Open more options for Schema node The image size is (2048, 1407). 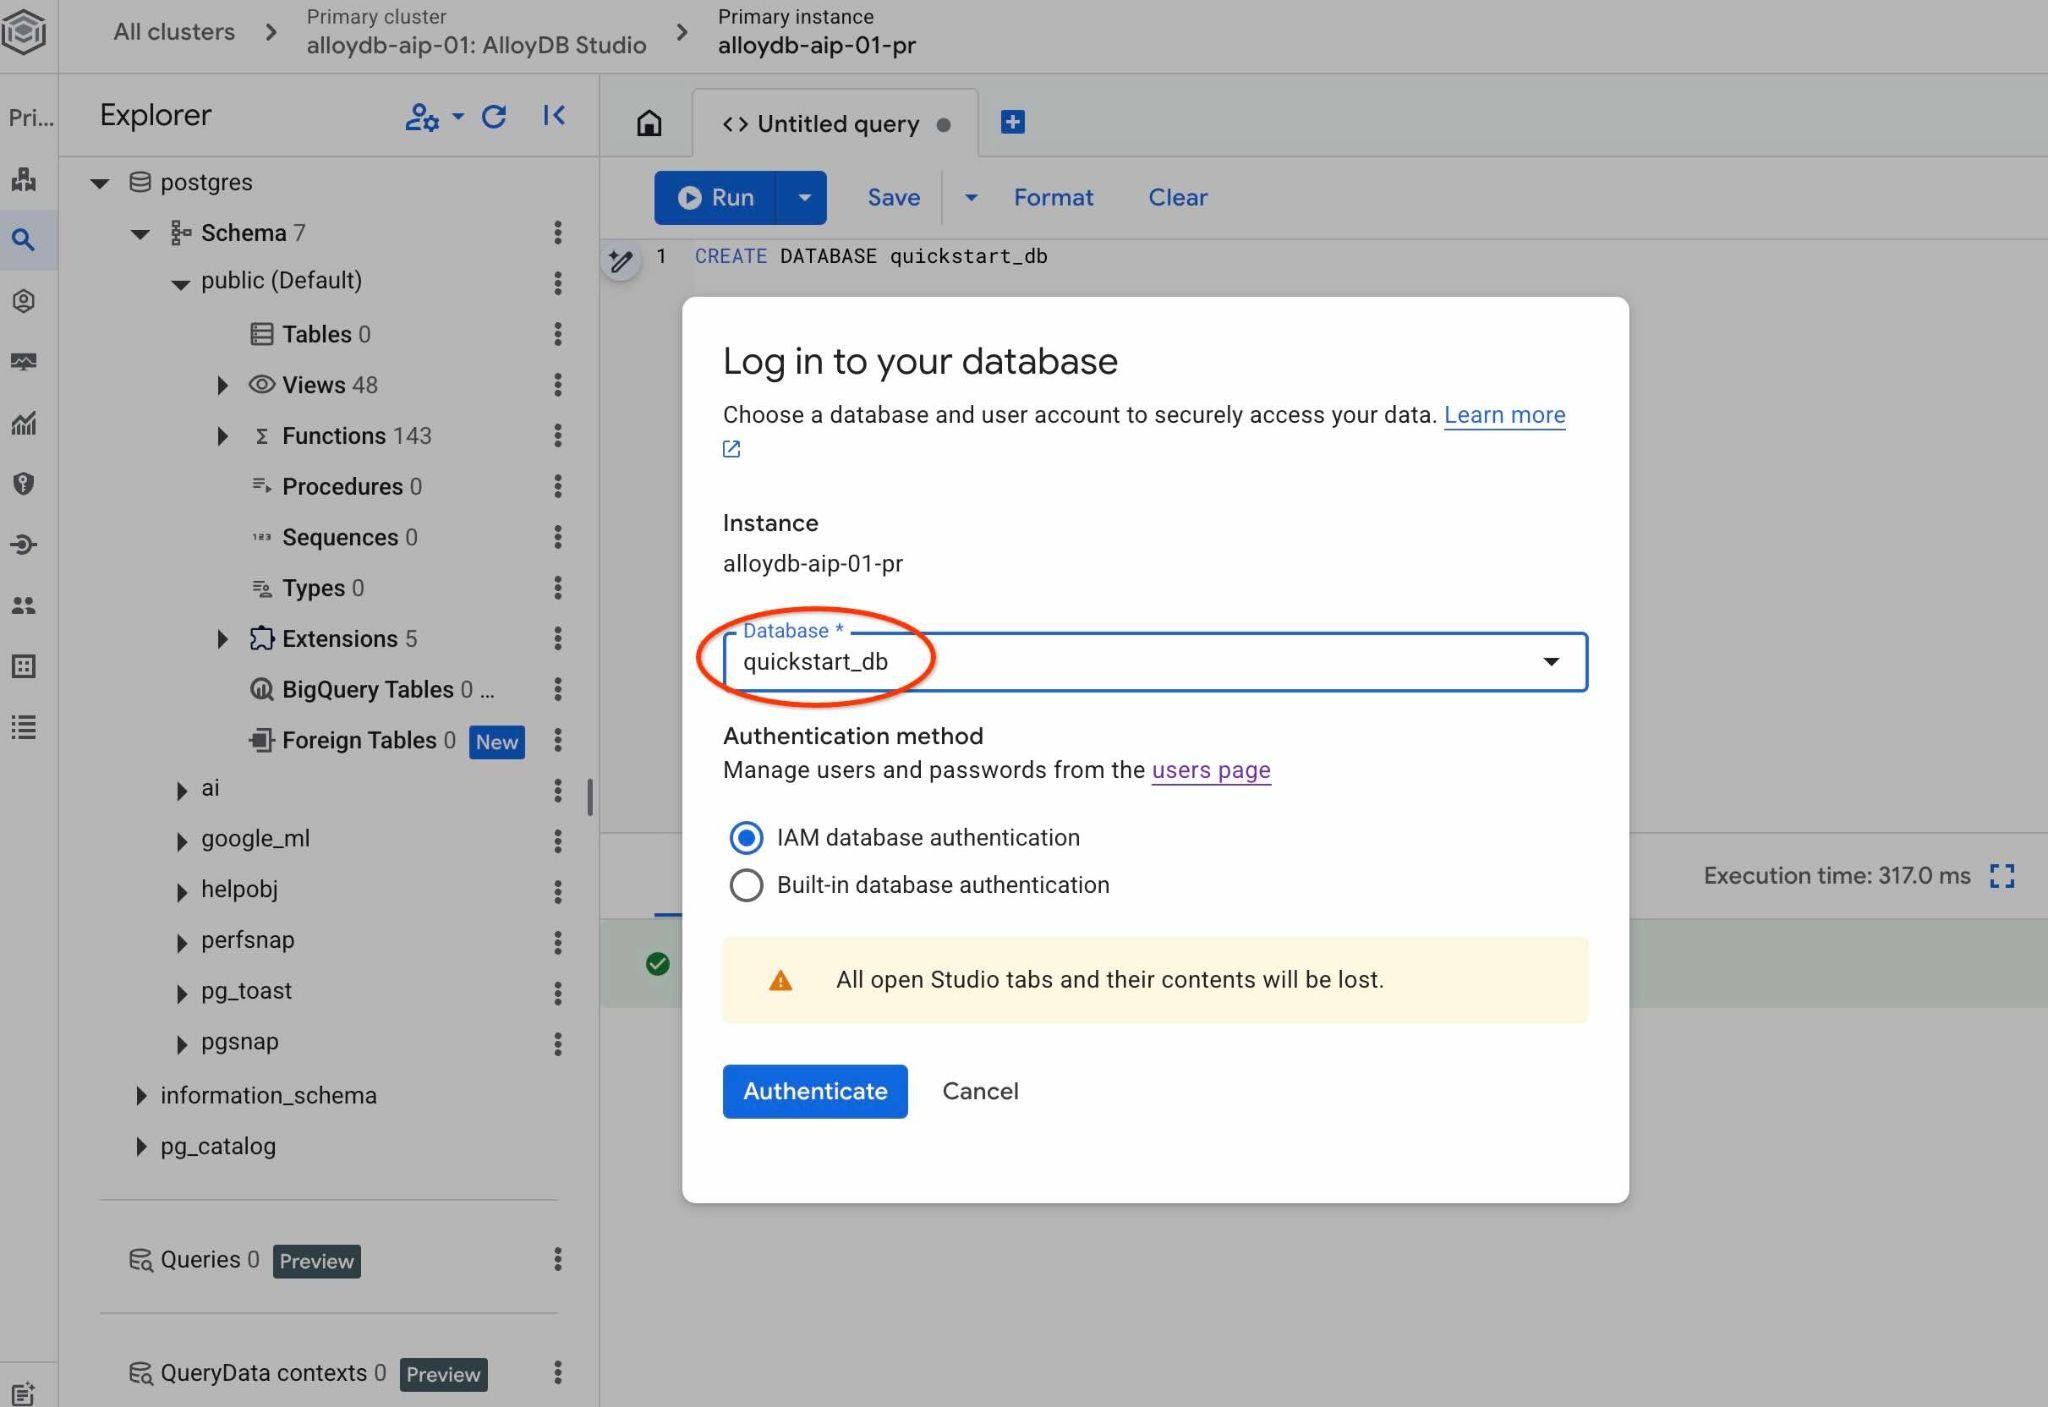click(557, 233)
